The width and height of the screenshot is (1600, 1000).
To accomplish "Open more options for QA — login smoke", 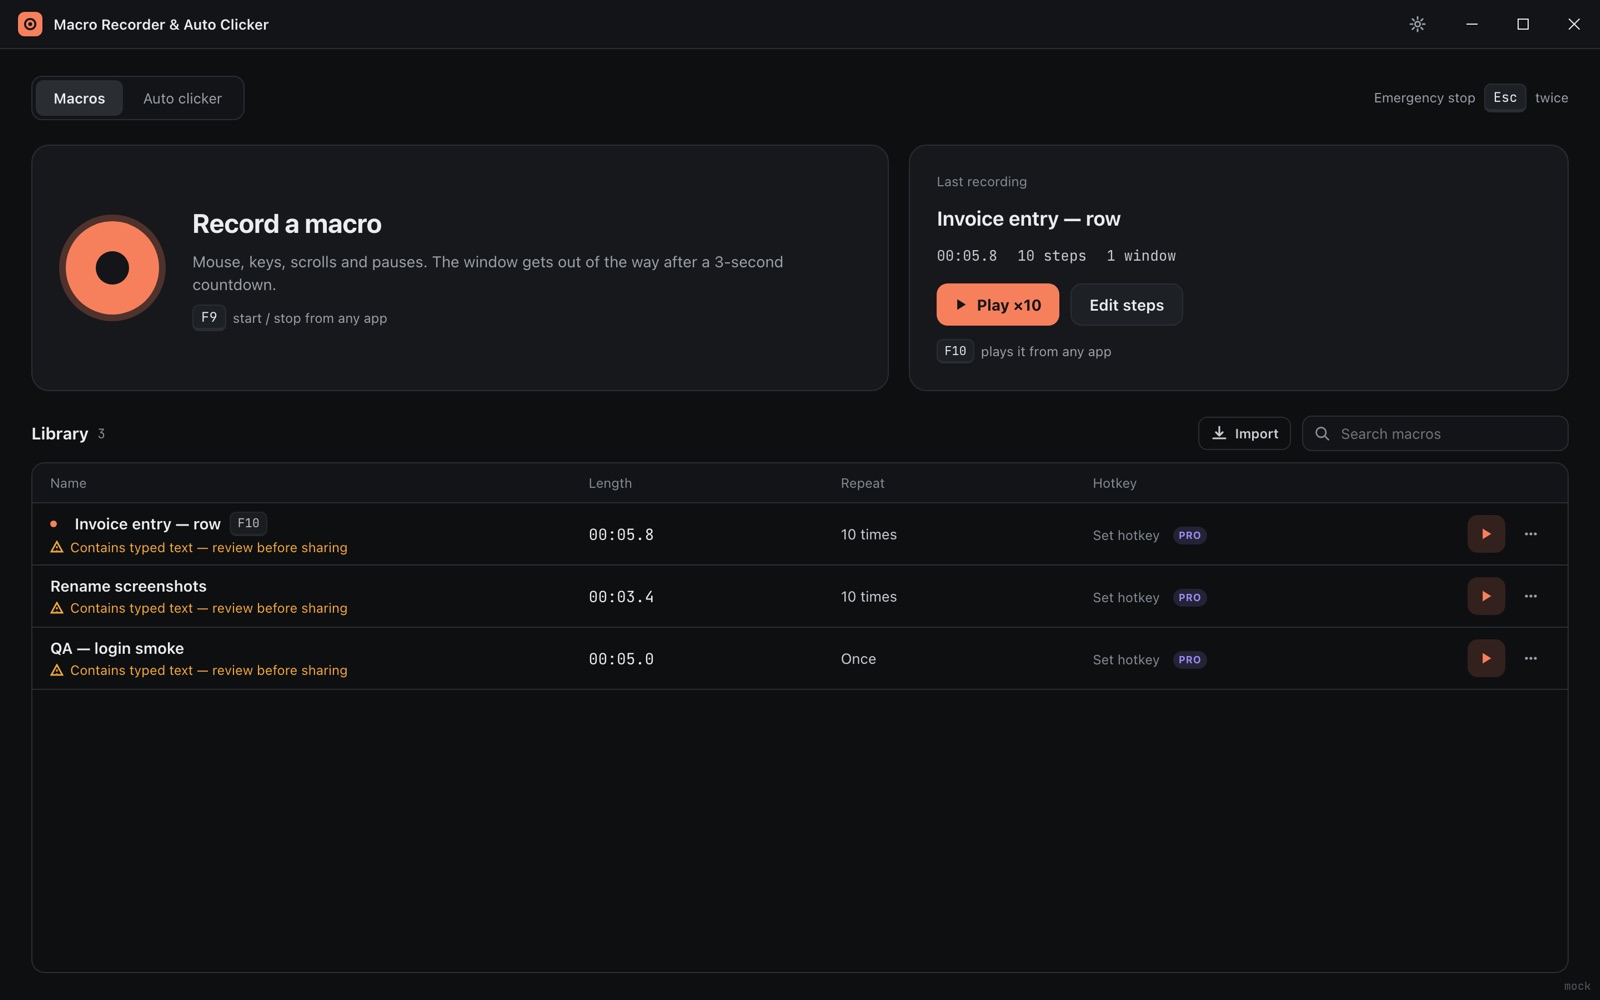I will 1530,658.
